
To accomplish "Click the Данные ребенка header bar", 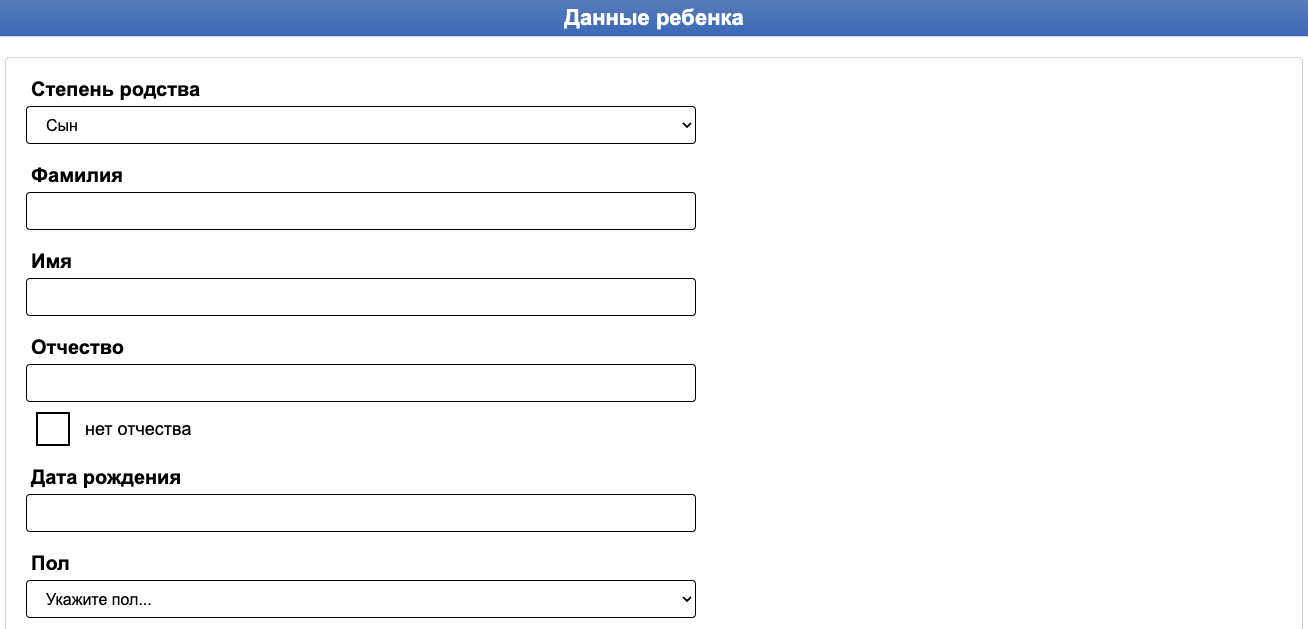I will coord(653,18).
